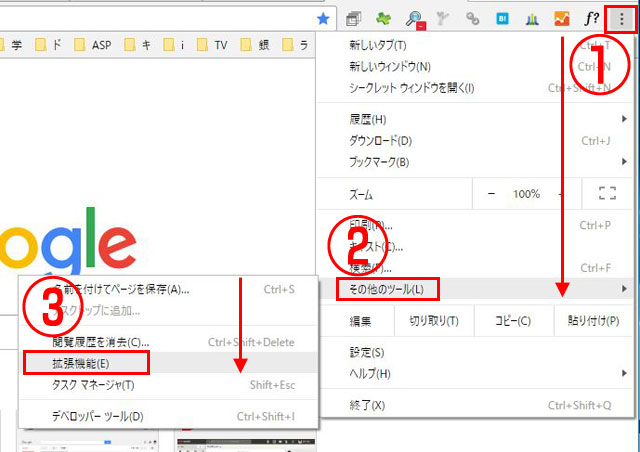
Task: Open the キ bookmark folder
Action: coord(138,45)
